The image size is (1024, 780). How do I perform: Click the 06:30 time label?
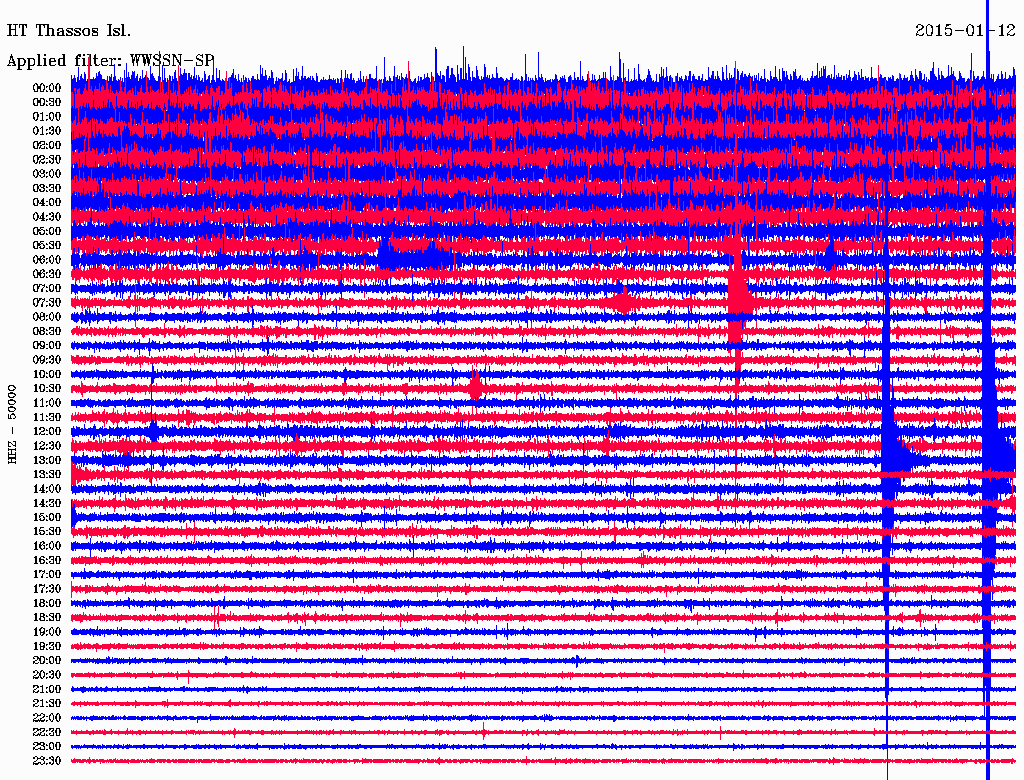[47, 274]
